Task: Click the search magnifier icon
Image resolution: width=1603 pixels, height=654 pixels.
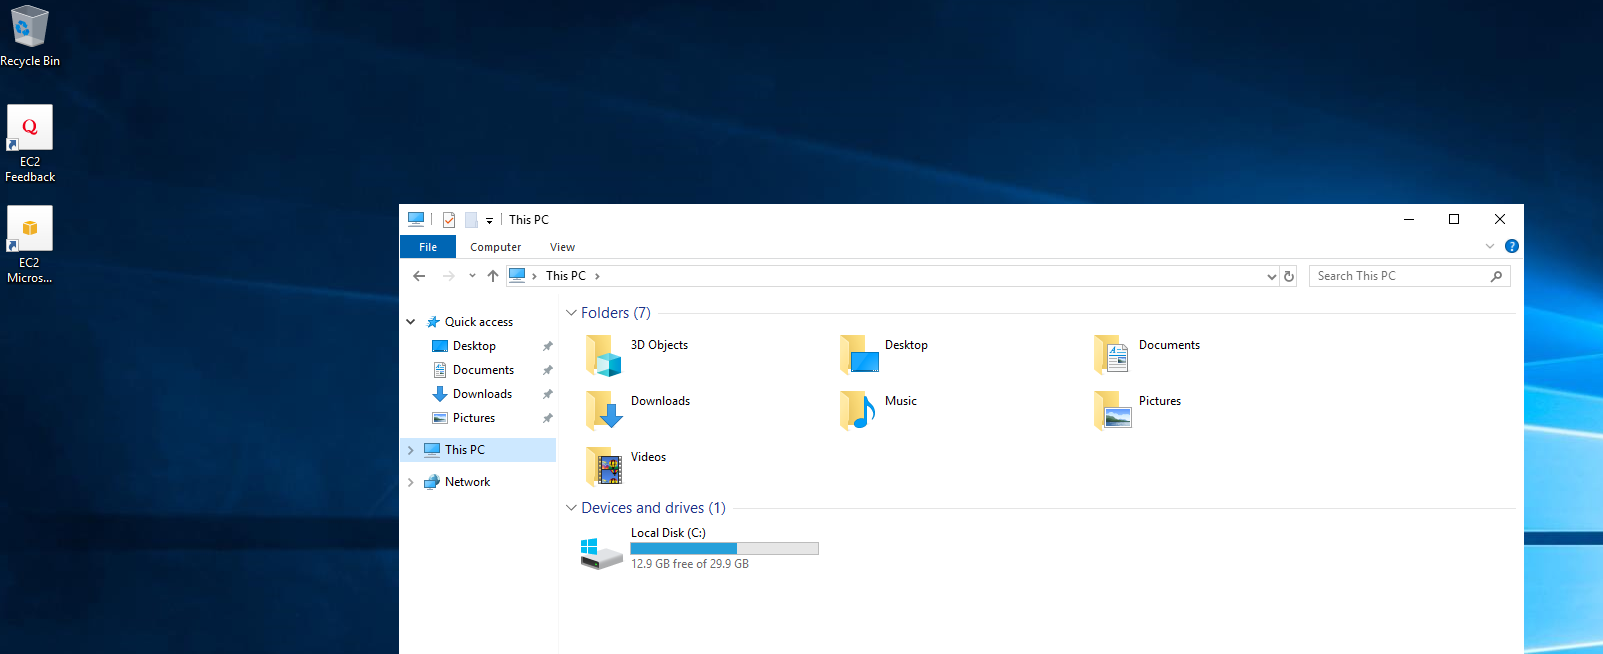Action: click(x=1497, y=276)
